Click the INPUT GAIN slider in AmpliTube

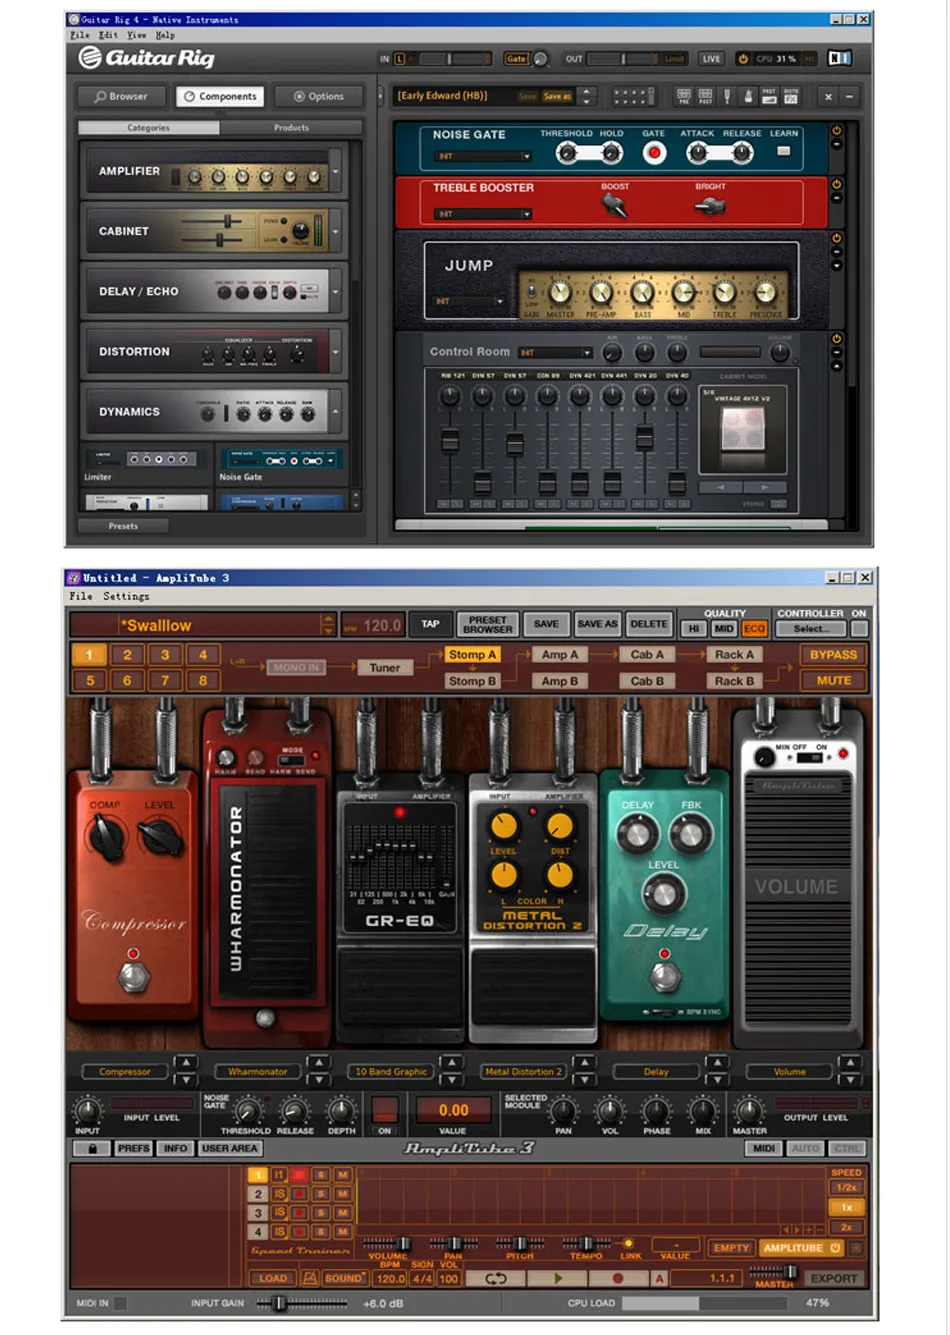301,1303
